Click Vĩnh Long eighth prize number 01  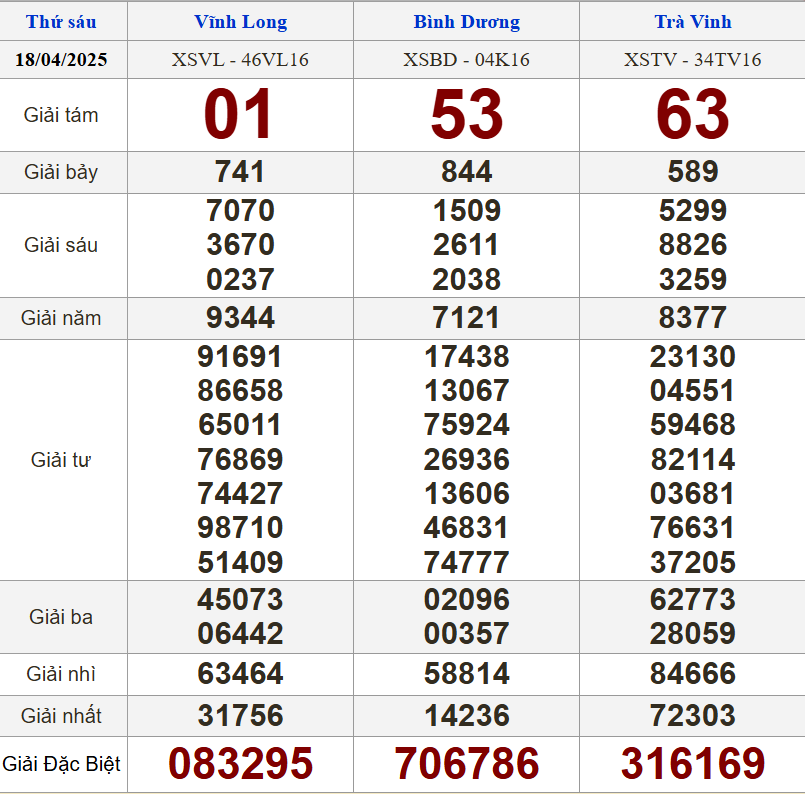(x=240, y=114)
